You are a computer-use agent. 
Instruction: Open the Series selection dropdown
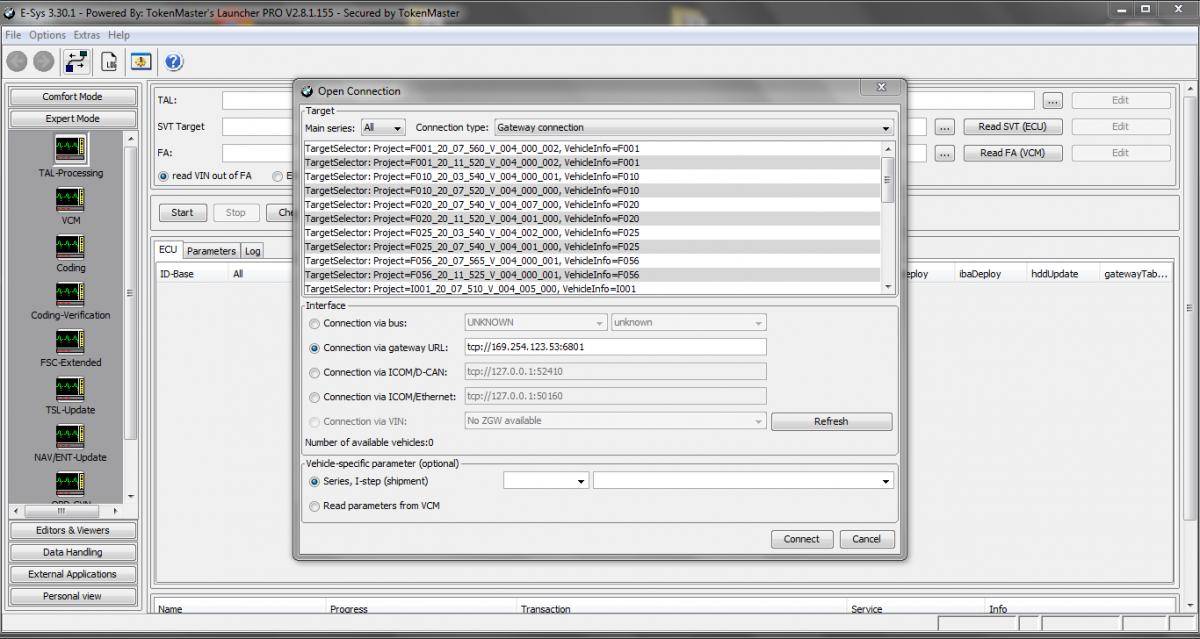tap(546, 481)
